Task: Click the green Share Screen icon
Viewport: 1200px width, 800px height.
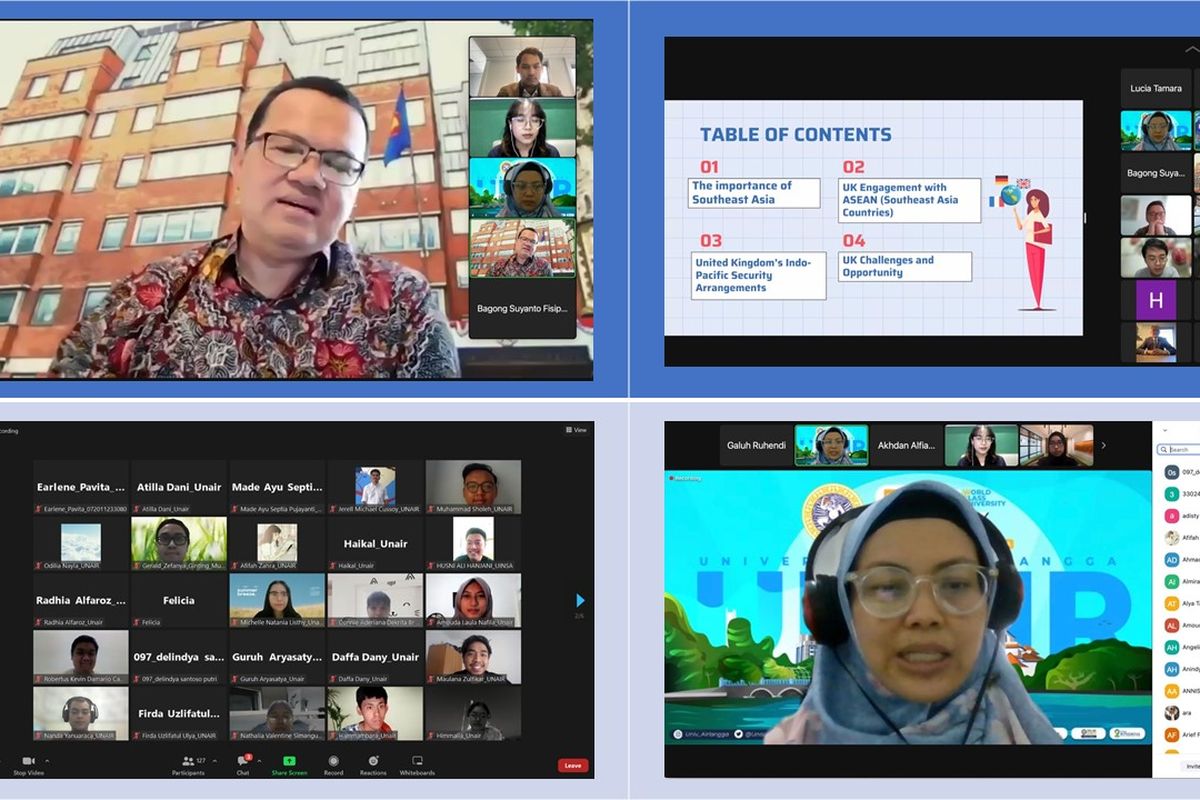Action: [x=289, y=761]
